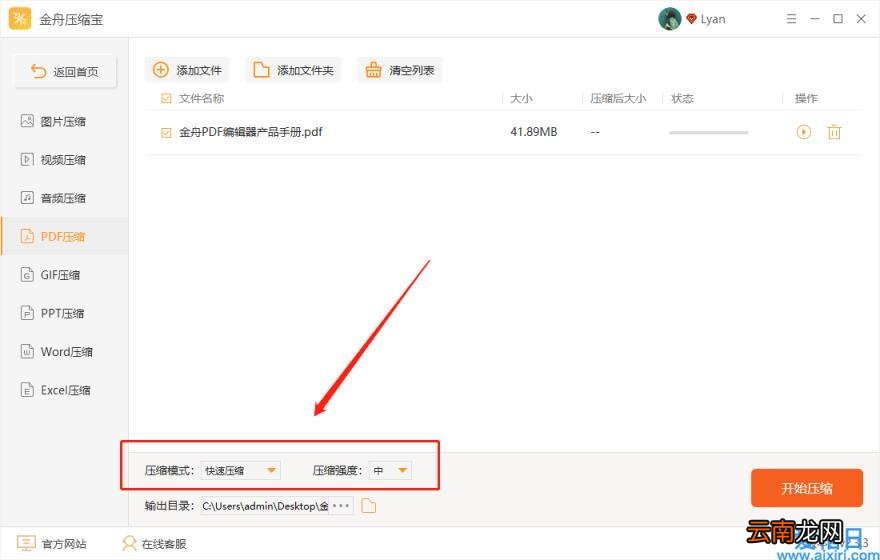The width and height of the screenshot is (880, 560).
Task: Close the 金舟压缩宝 window
Action: pyautogui.click(x=861, y=19)
